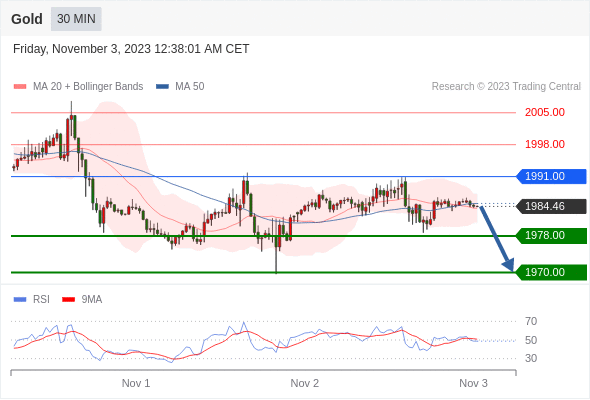Click the MA 20 + Bollinger Bands legend swatch
Viewport: 590px width, 400px height.
tap(20, 87)
